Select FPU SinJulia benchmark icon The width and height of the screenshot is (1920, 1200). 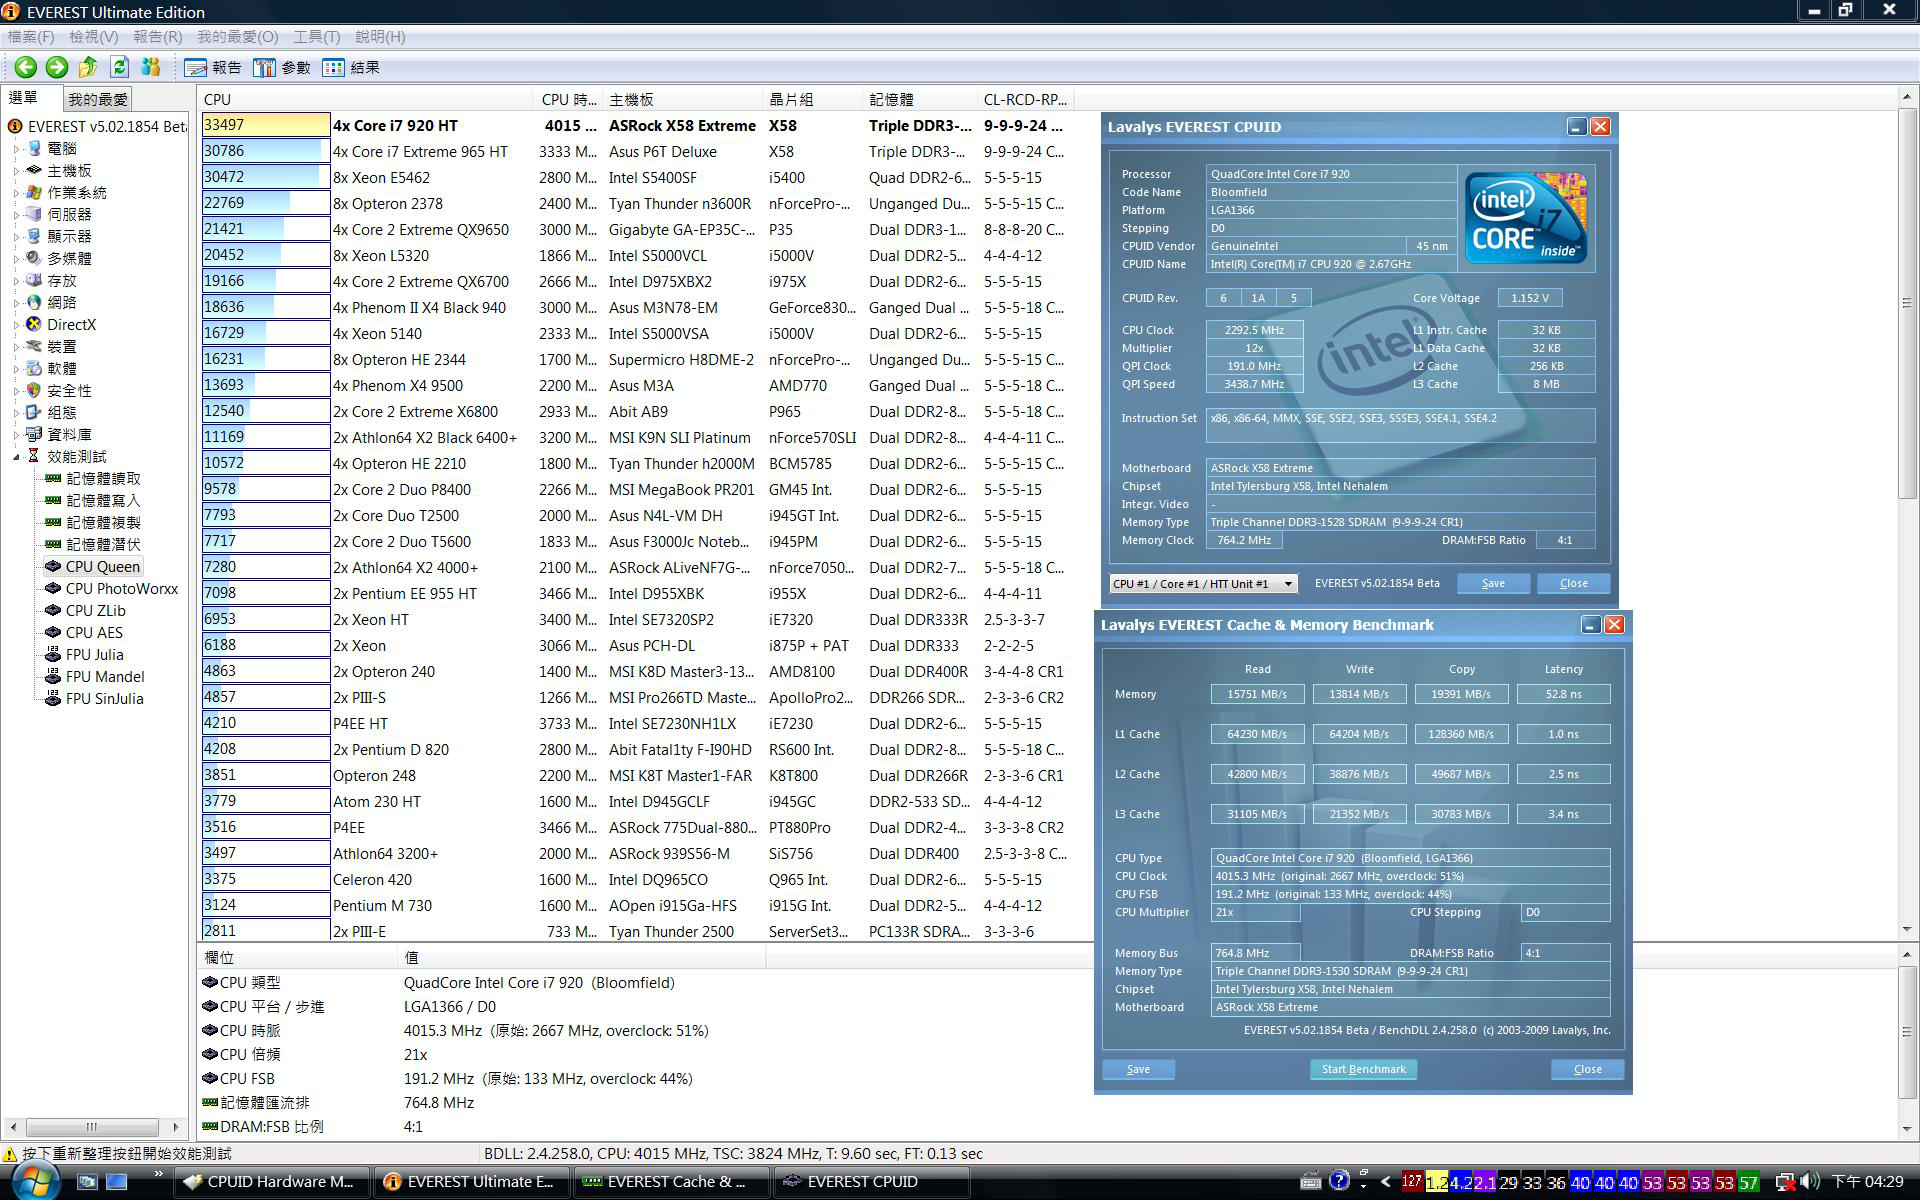pyautogui.click(x=53, y=698)
